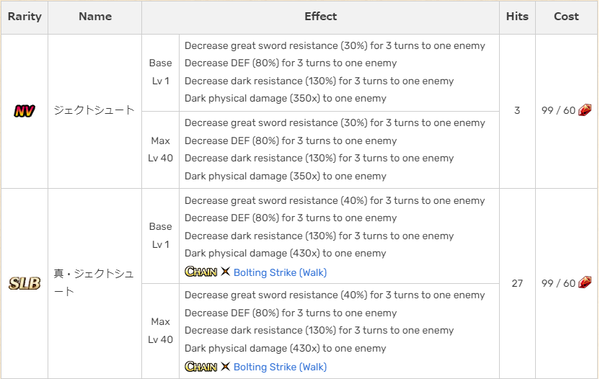Click the red crystal icon in SLB row cost

coord(585,283)
